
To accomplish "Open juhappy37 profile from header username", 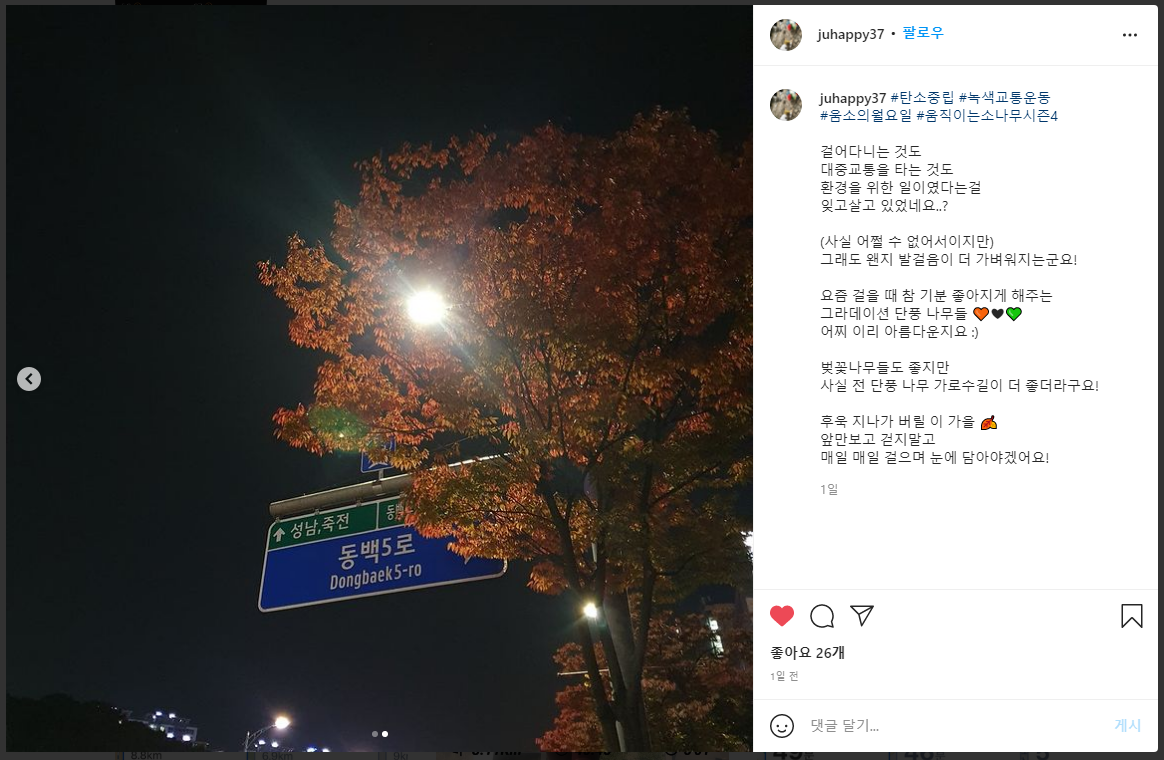I will tap(850, 34).
